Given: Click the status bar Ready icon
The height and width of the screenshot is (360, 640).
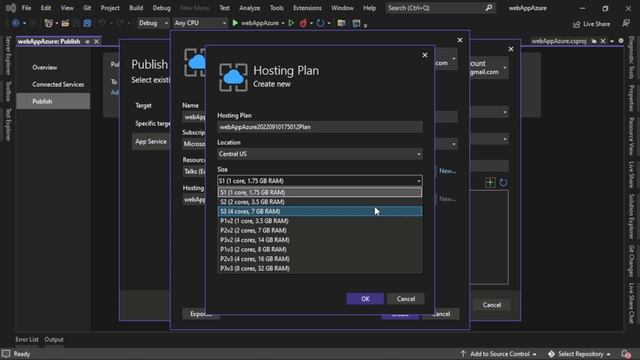Looking at the screenshot, I should click(x=6, y=354).
